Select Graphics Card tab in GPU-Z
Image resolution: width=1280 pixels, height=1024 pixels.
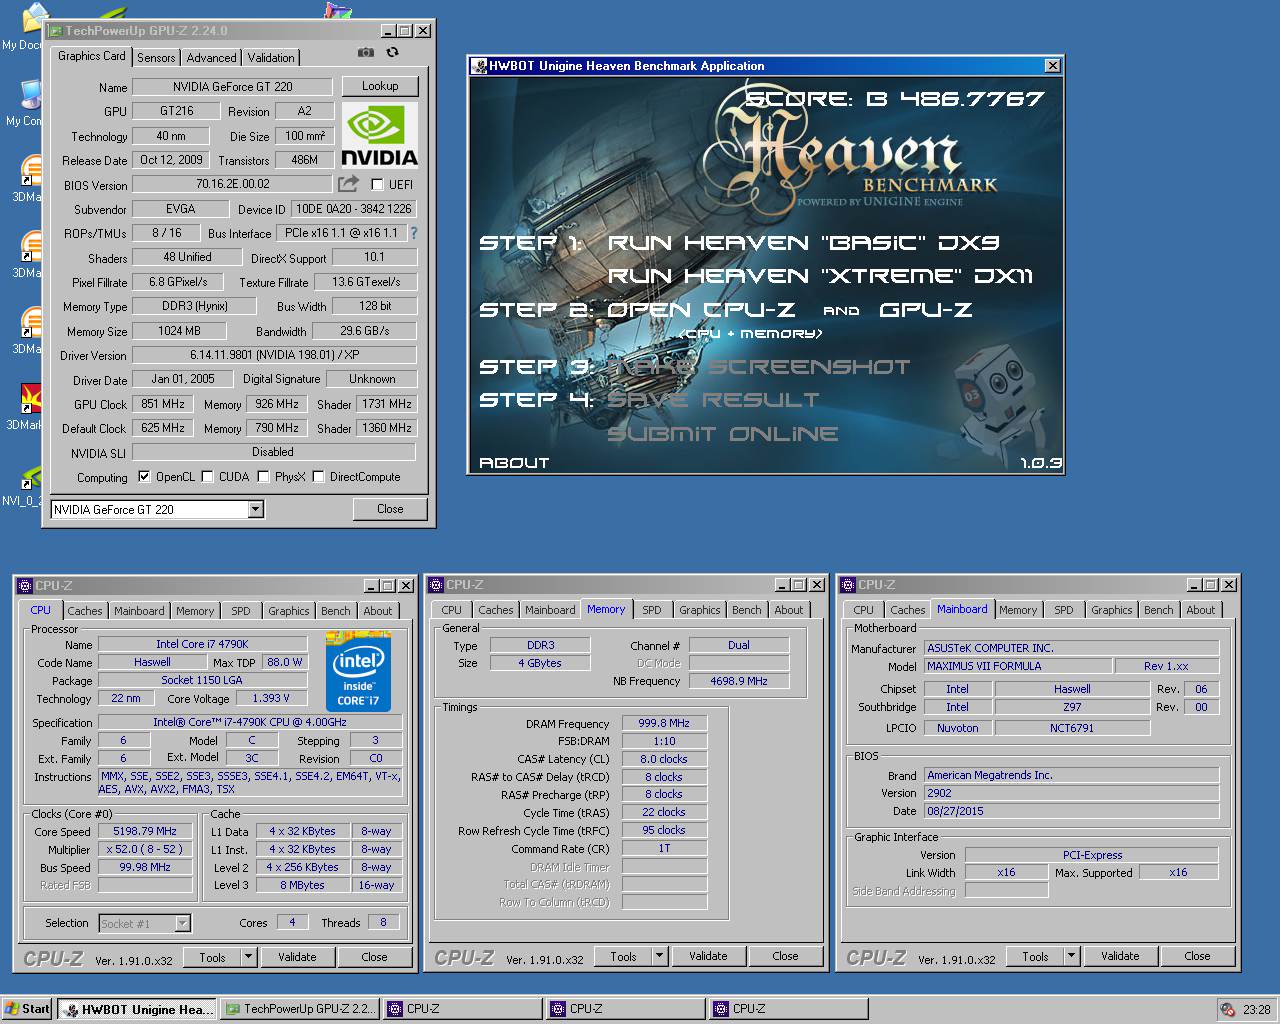pos(92,56)
